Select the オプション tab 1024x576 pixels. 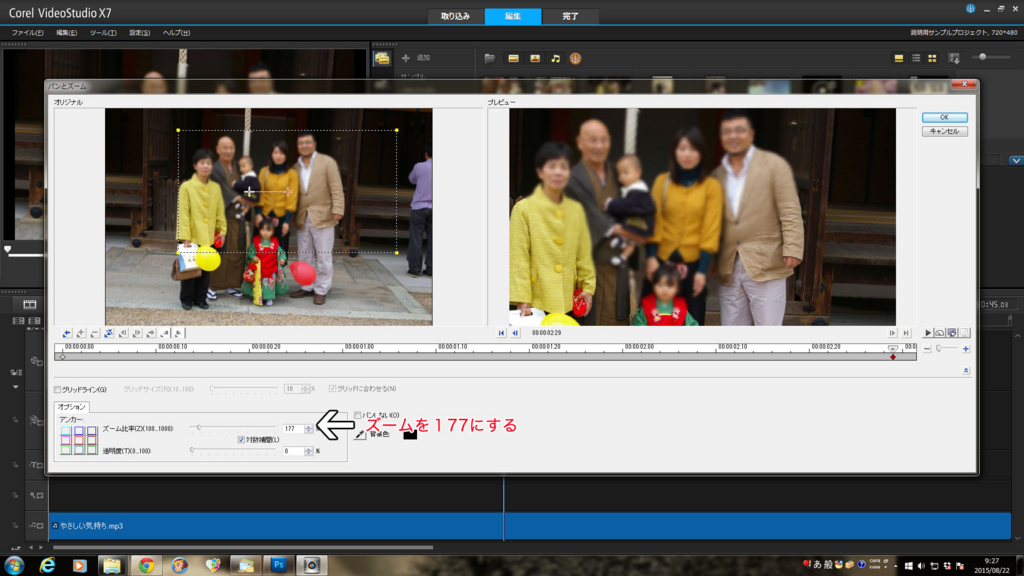point(71,407)
